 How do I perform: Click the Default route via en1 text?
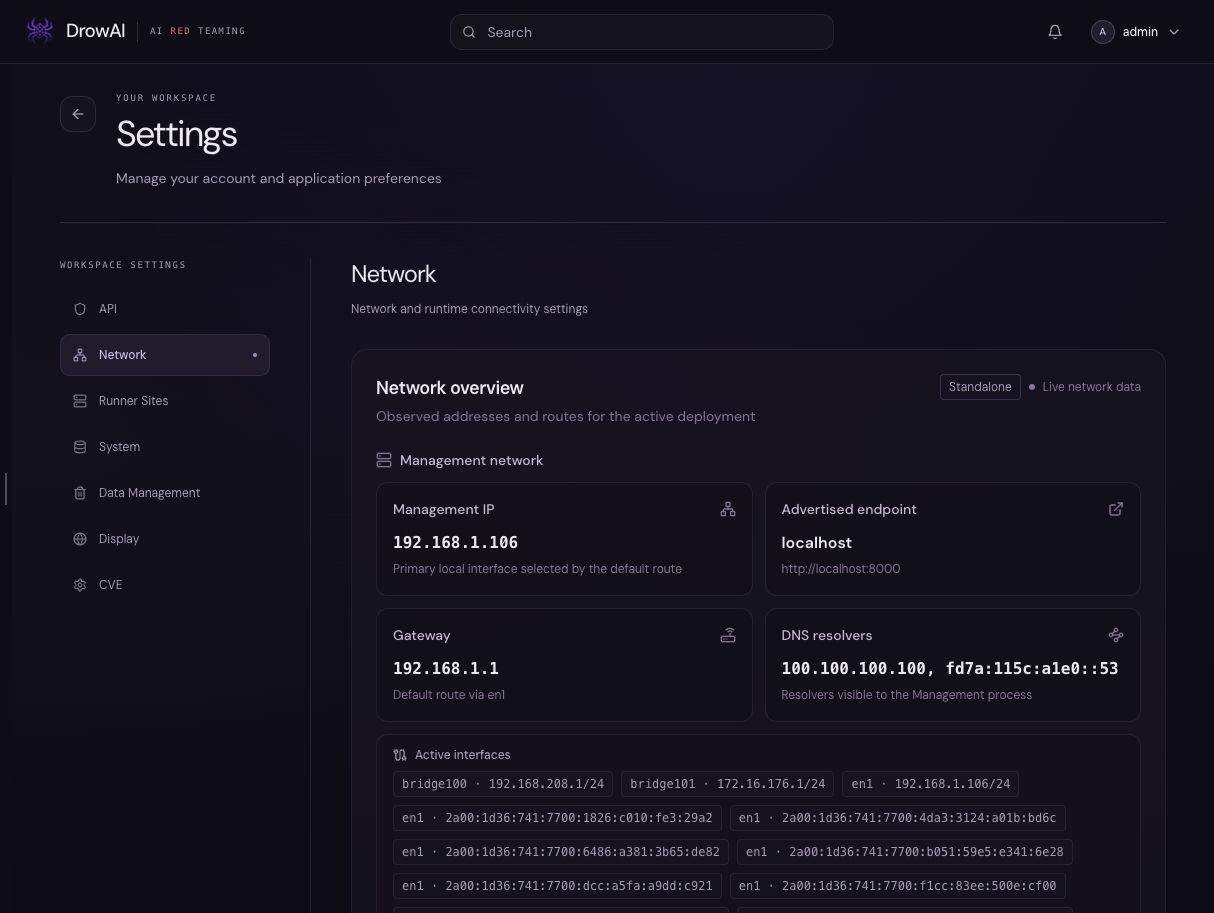(449, 694)
